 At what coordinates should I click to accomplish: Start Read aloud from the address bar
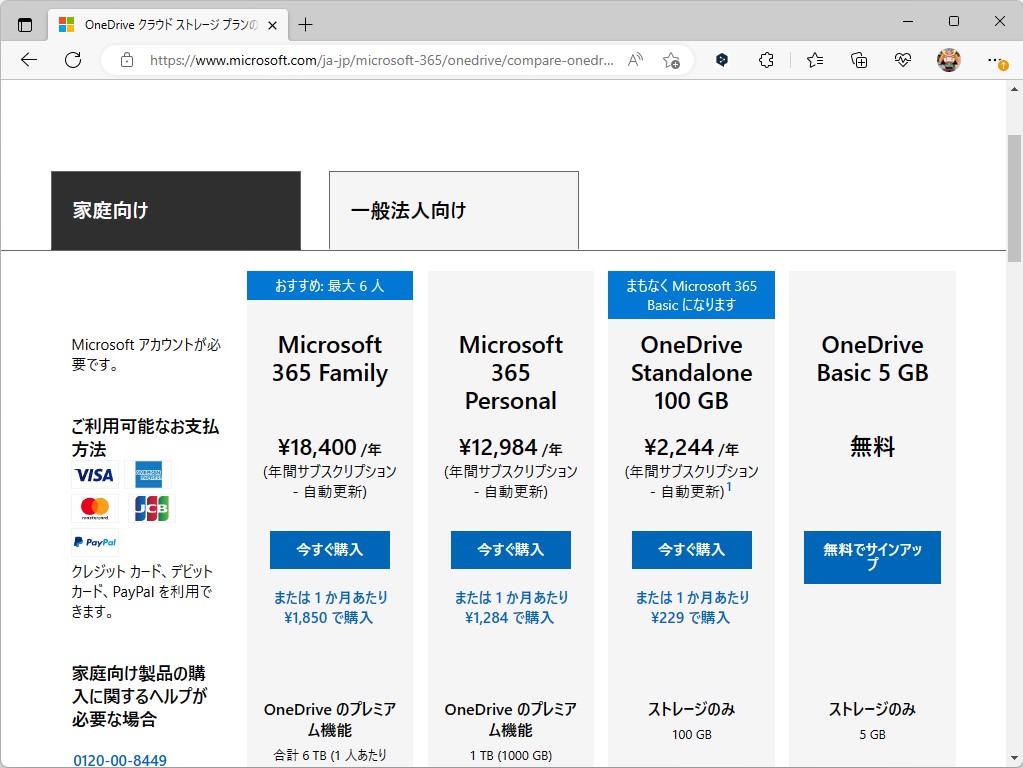(634, 60)
